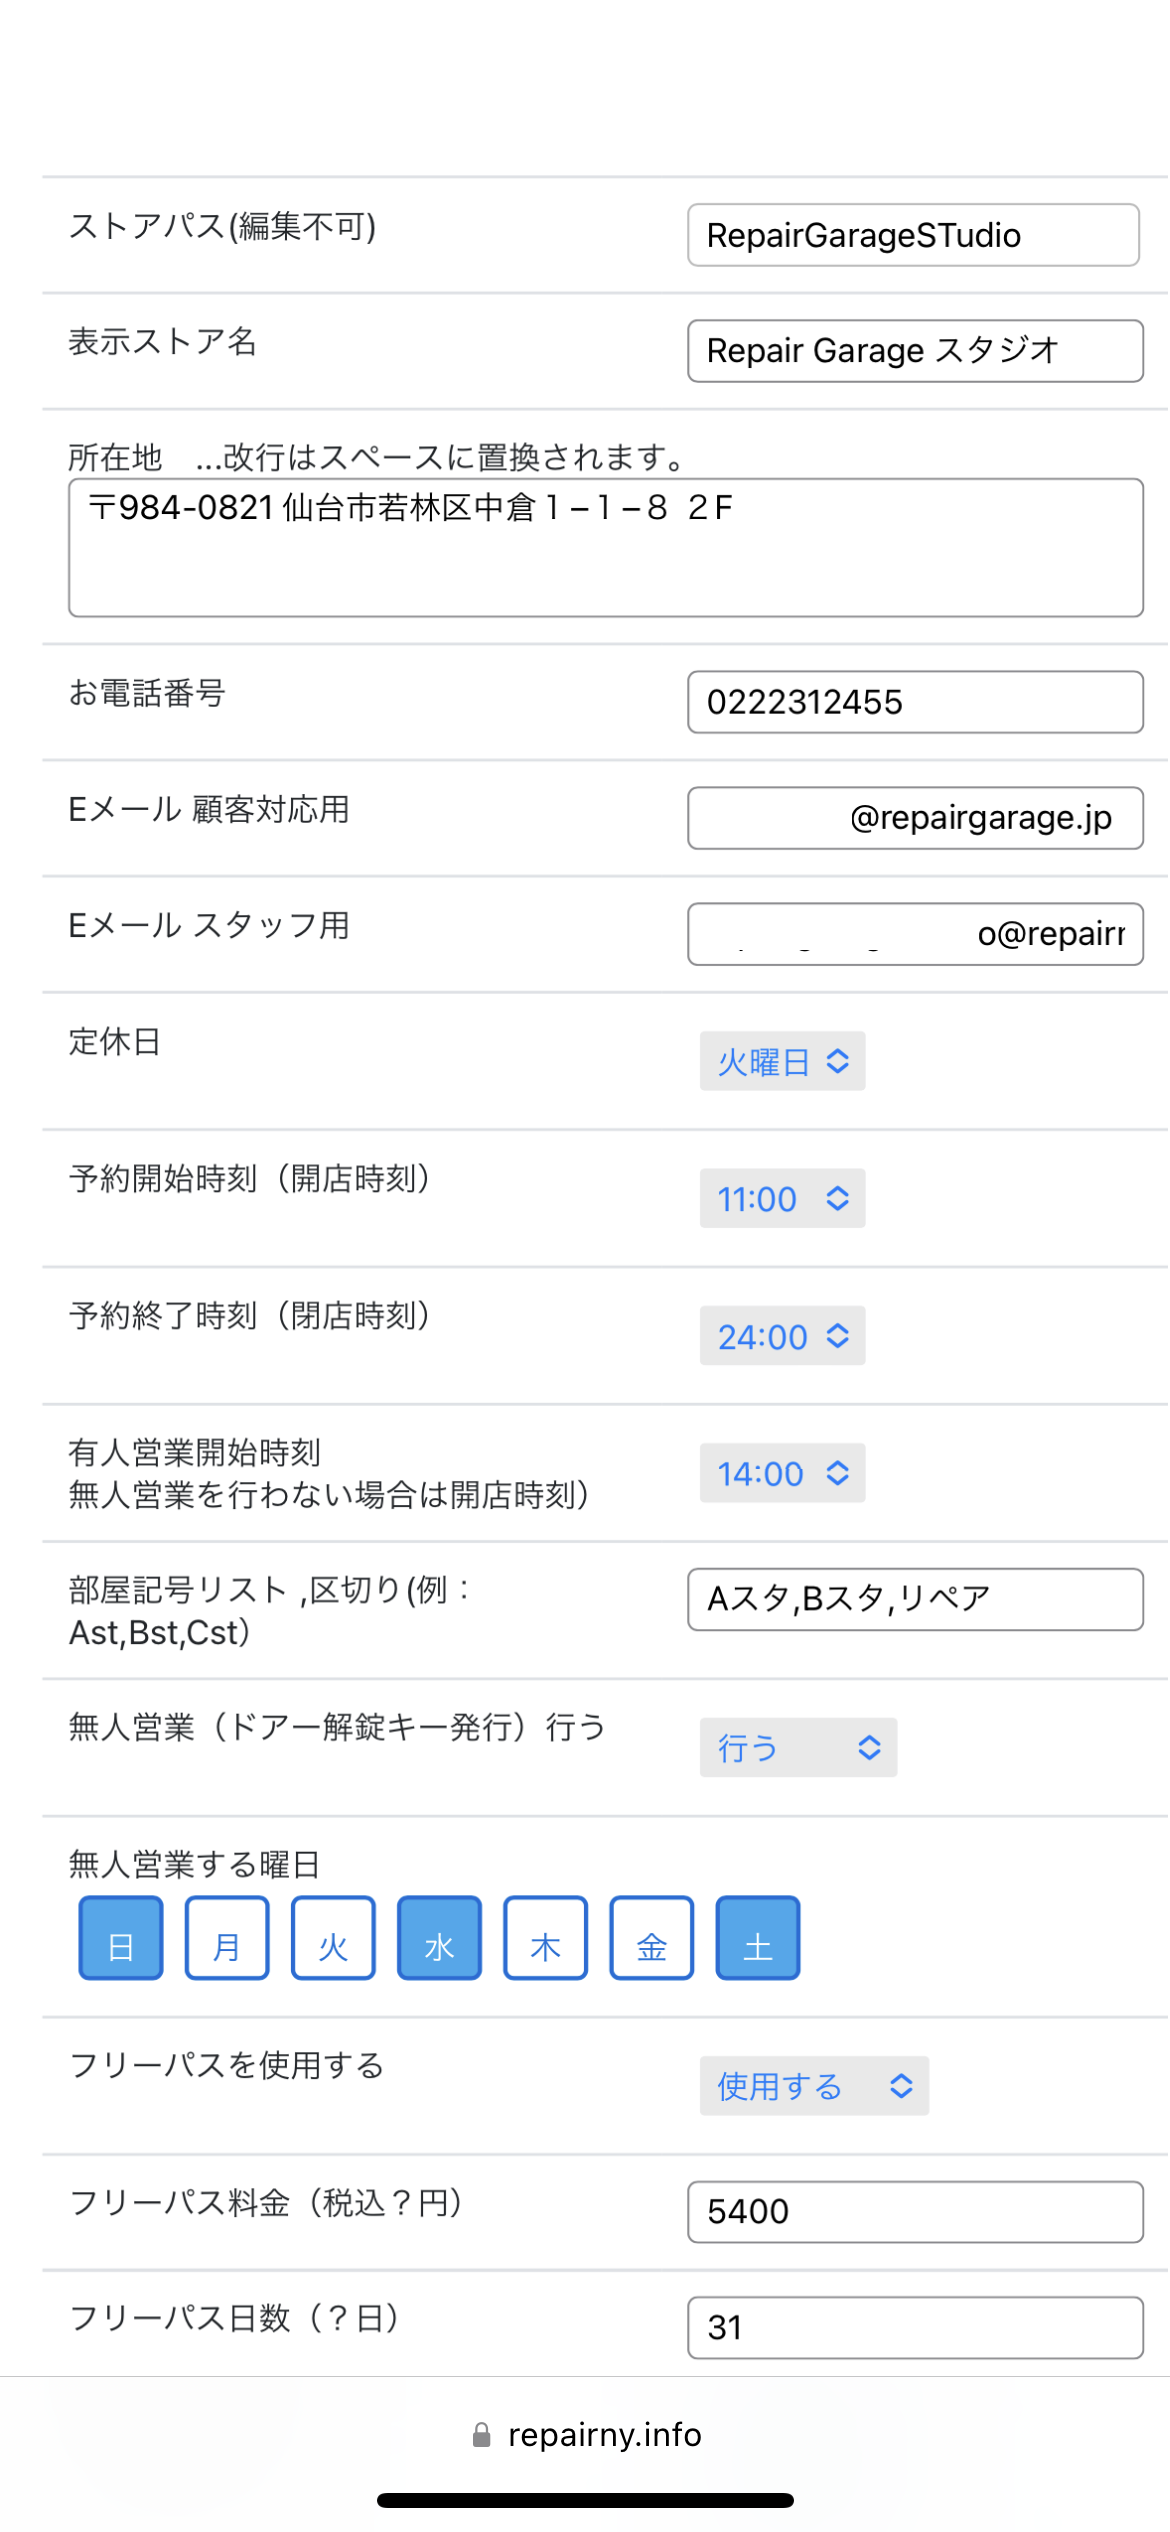Screen dimensions: 1170x2532
Task: Open the 14:00 staffed start time dropdown
Action: (782, 1473)
